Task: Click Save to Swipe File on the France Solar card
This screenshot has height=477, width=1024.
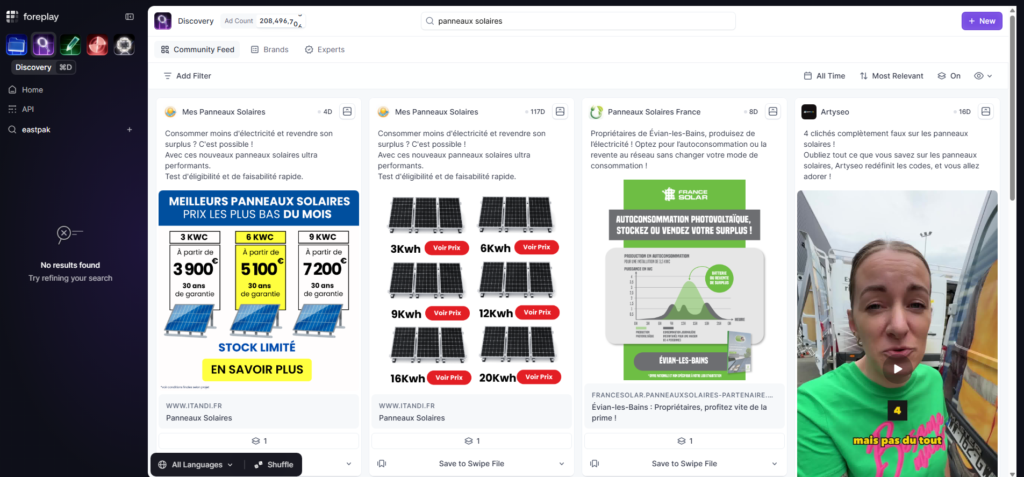Action: [x=684, y=464]
